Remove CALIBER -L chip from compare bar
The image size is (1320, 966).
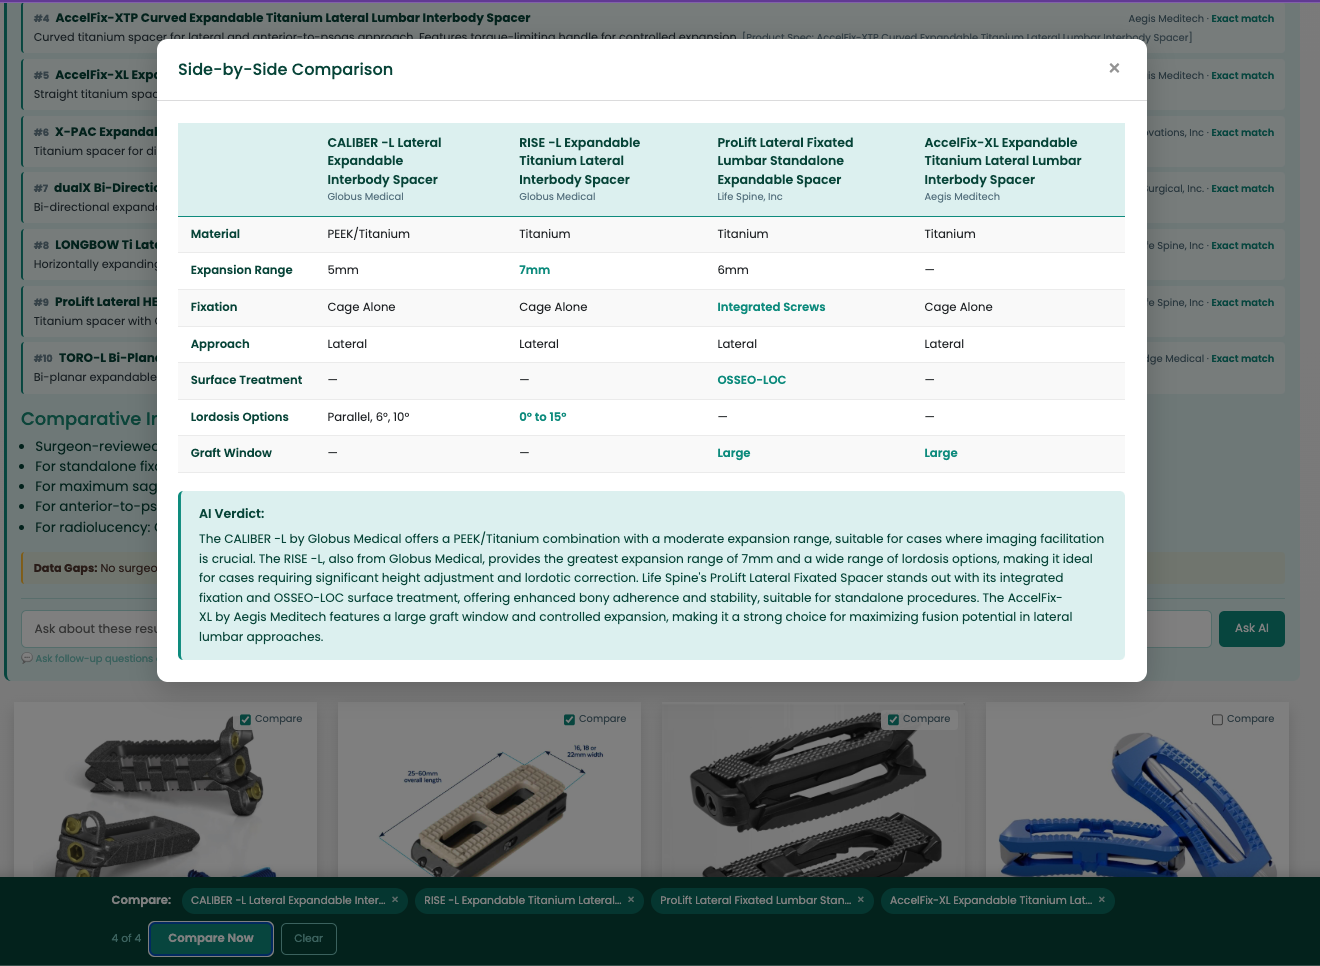[395, 900]
